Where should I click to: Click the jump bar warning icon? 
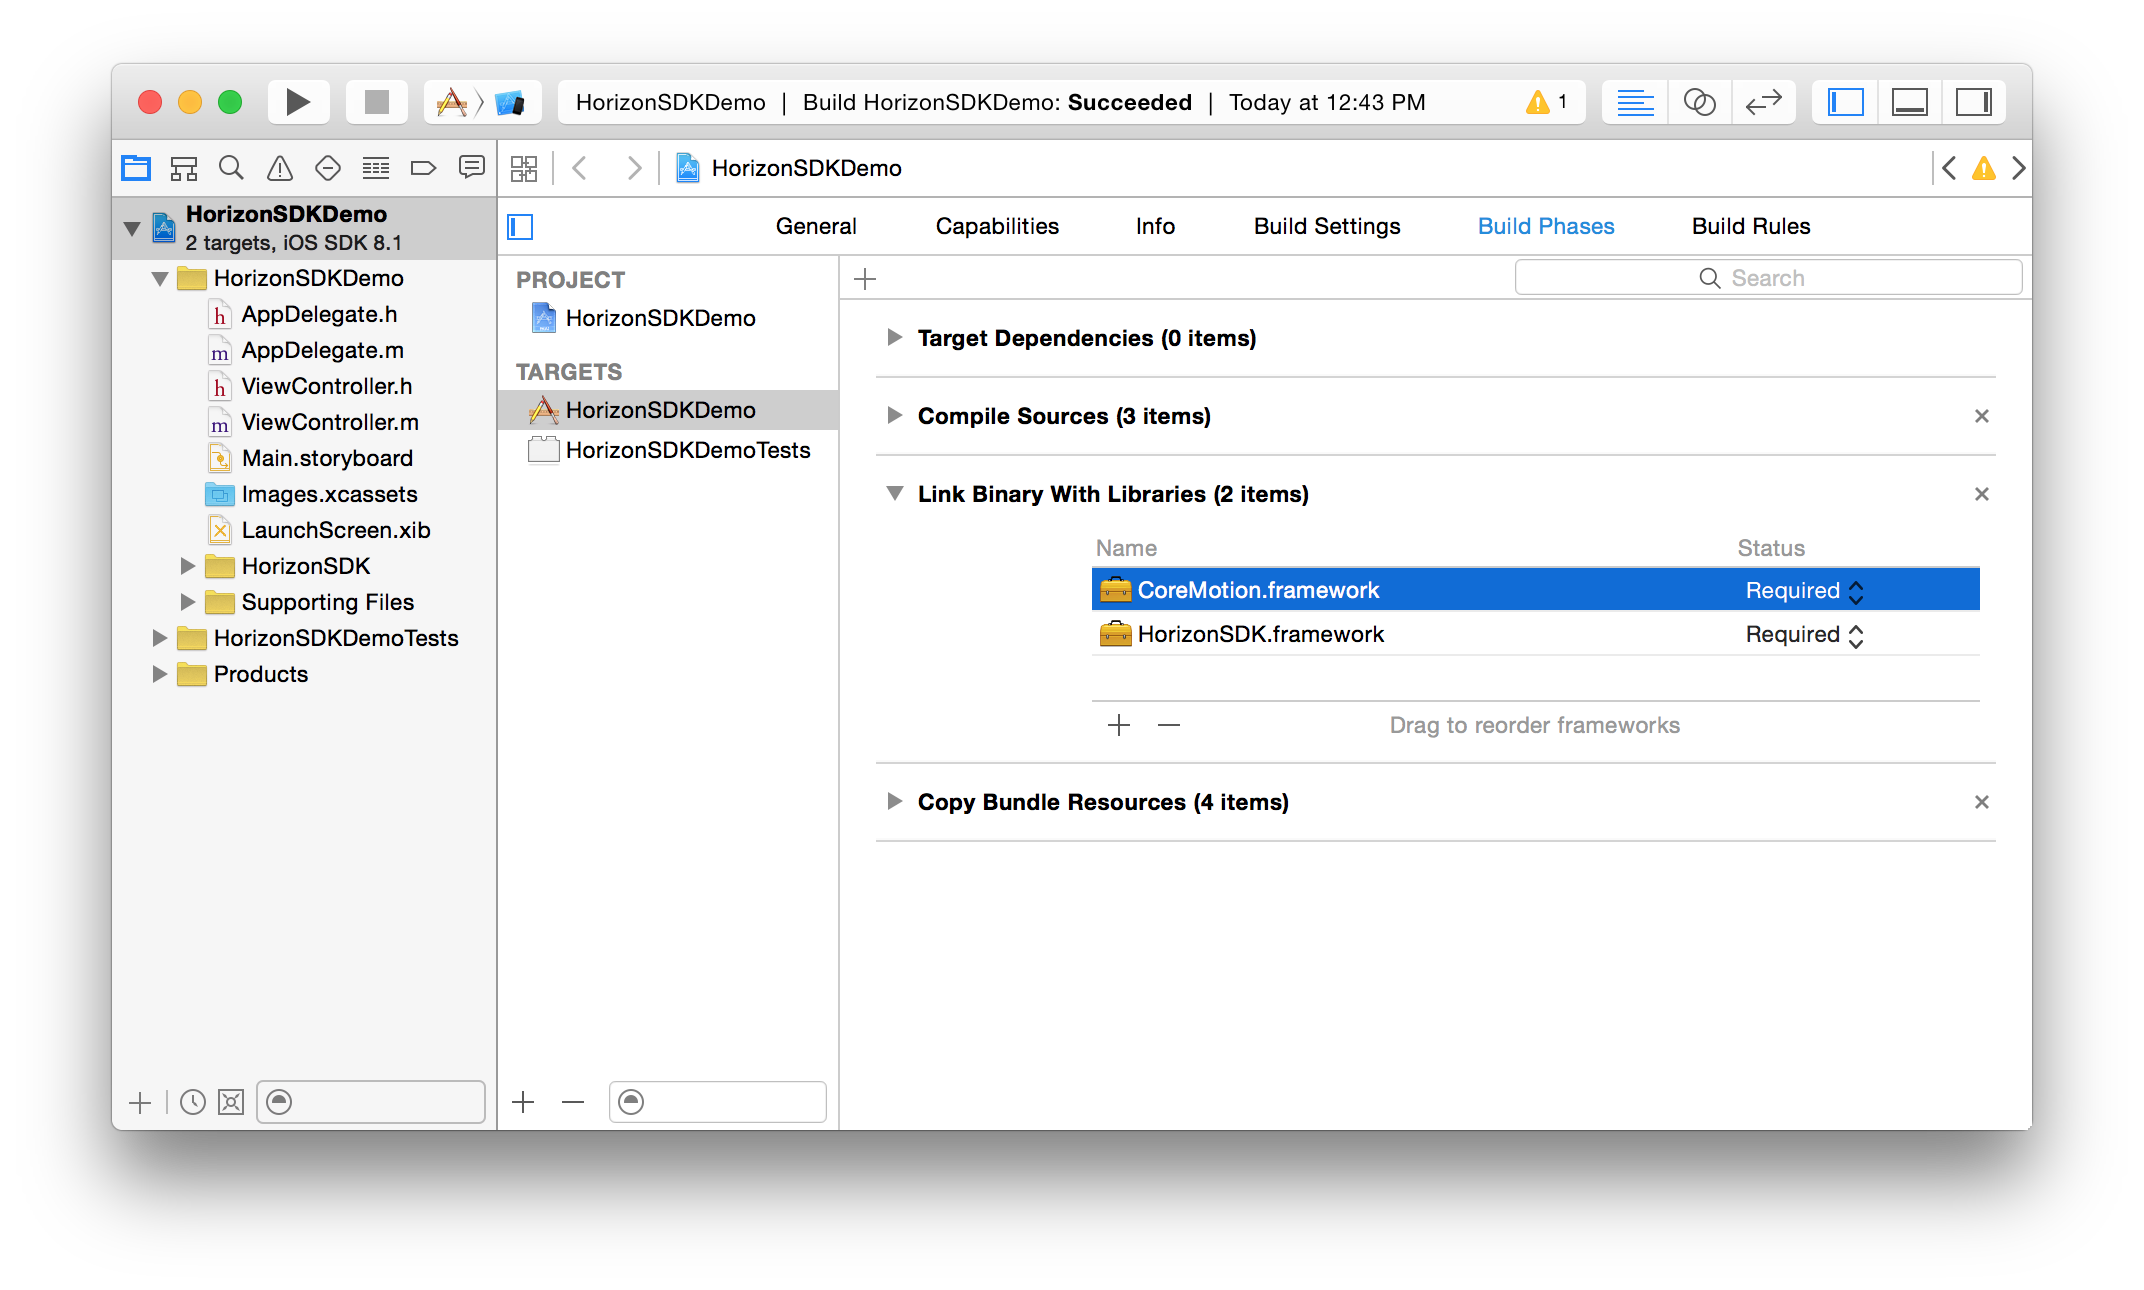pos(1984,168)
